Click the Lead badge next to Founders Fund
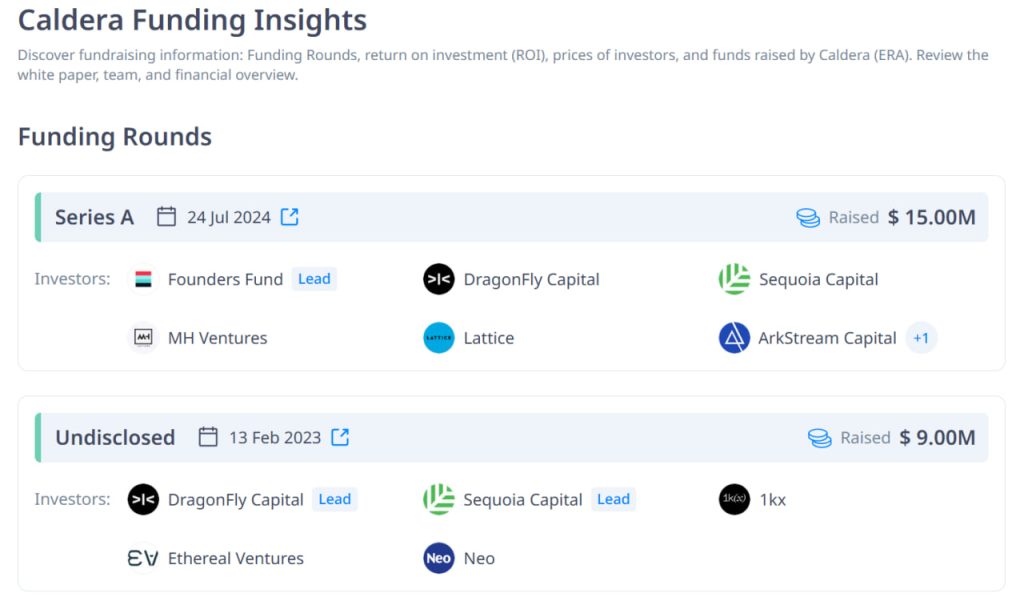 pos(314,279)
